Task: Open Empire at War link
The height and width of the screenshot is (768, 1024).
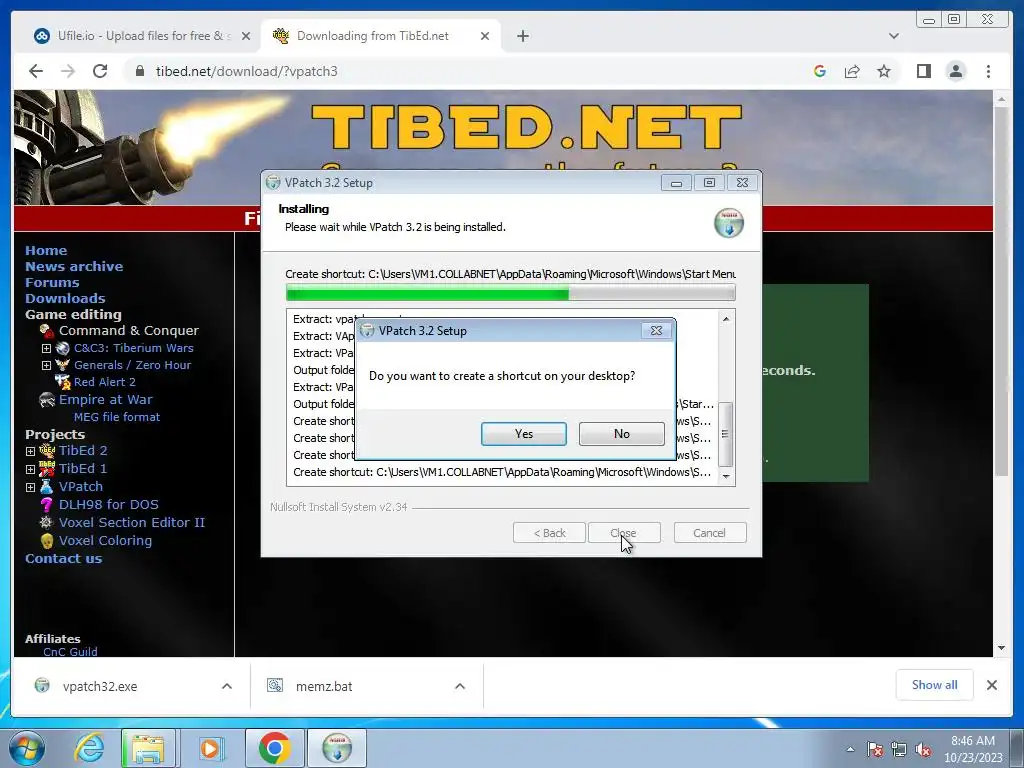Action: 105,400
